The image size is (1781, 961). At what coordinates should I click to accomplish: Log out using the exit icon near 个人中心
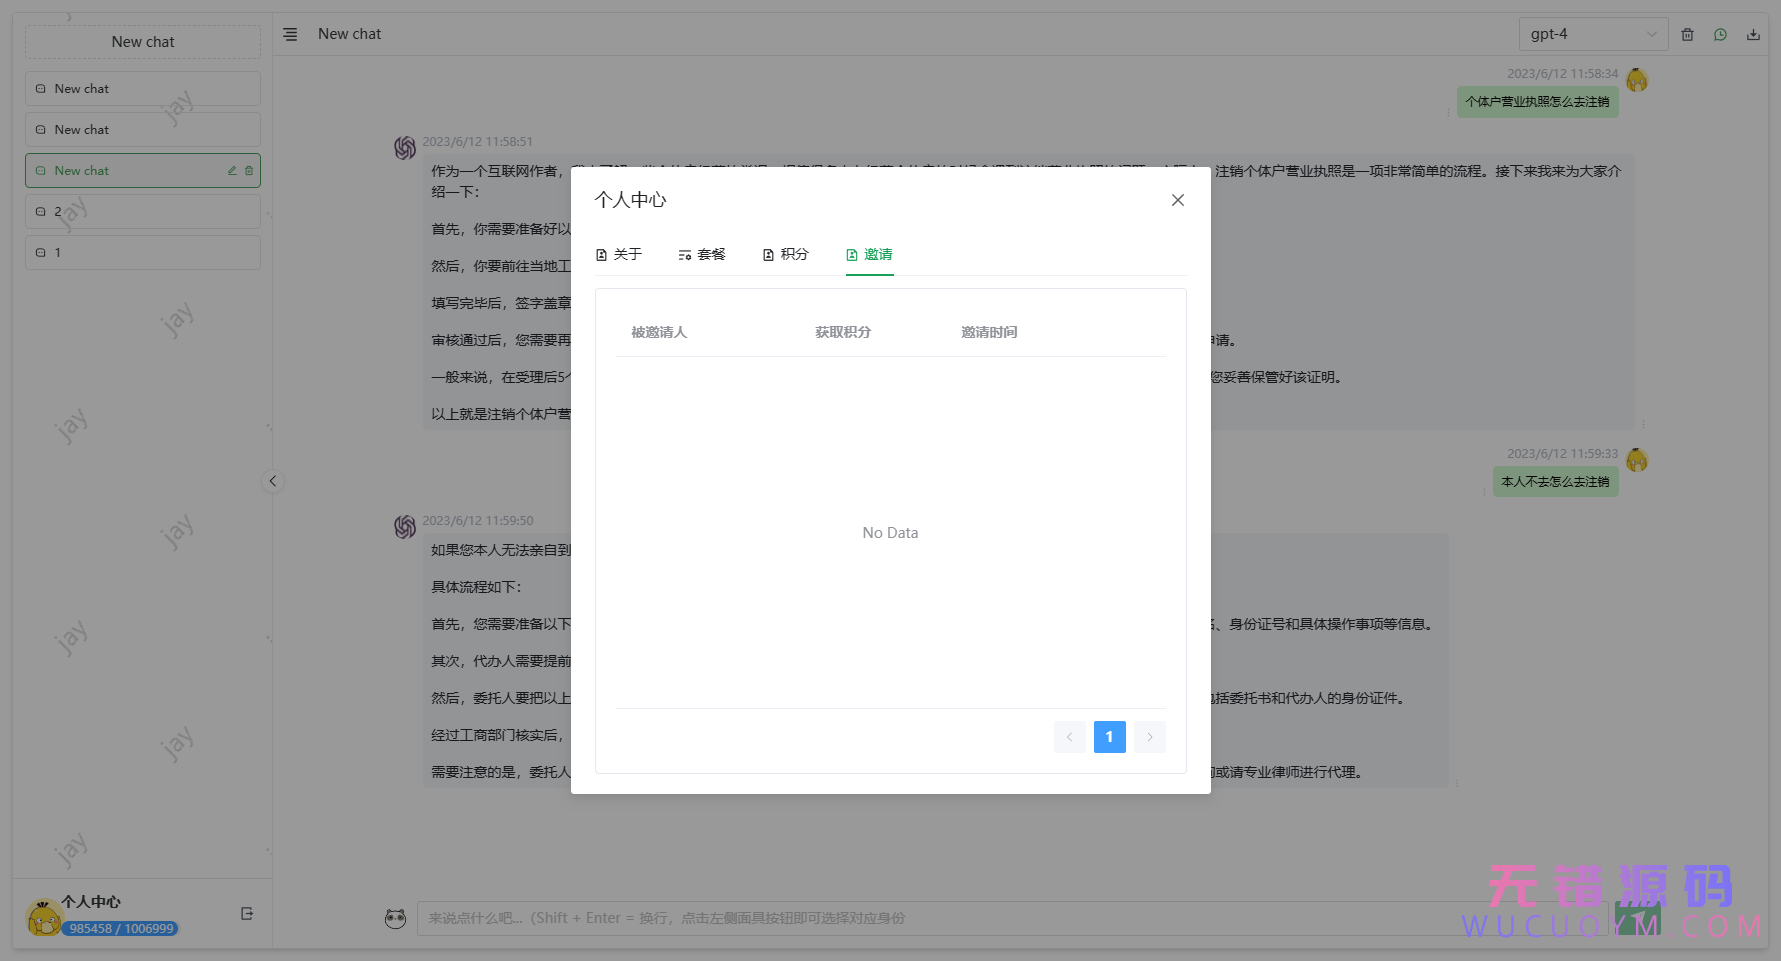246,913
